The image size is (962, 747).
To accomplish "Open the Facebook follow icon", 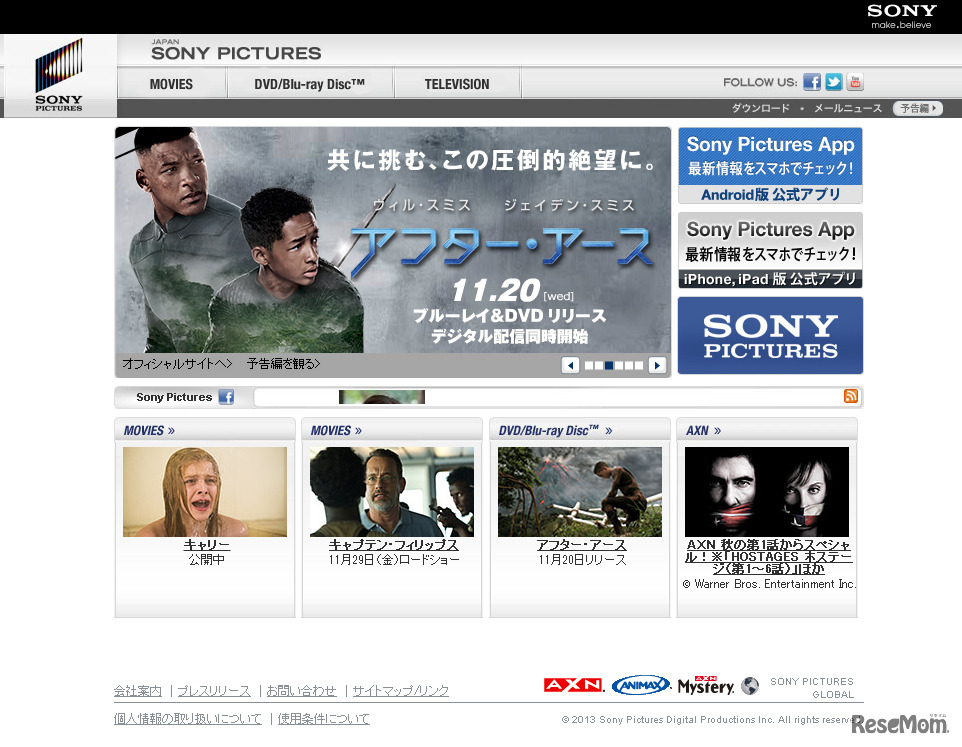I will (x=812, y=82).
